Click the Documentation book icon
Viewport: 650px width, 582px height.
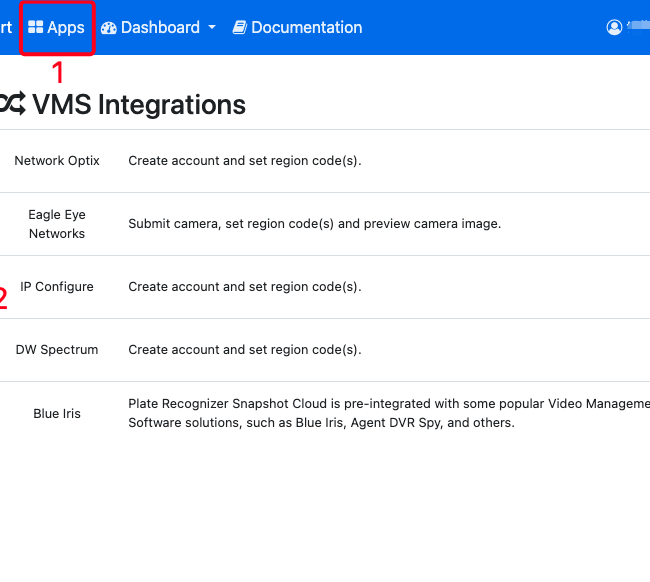coord(240,27)
